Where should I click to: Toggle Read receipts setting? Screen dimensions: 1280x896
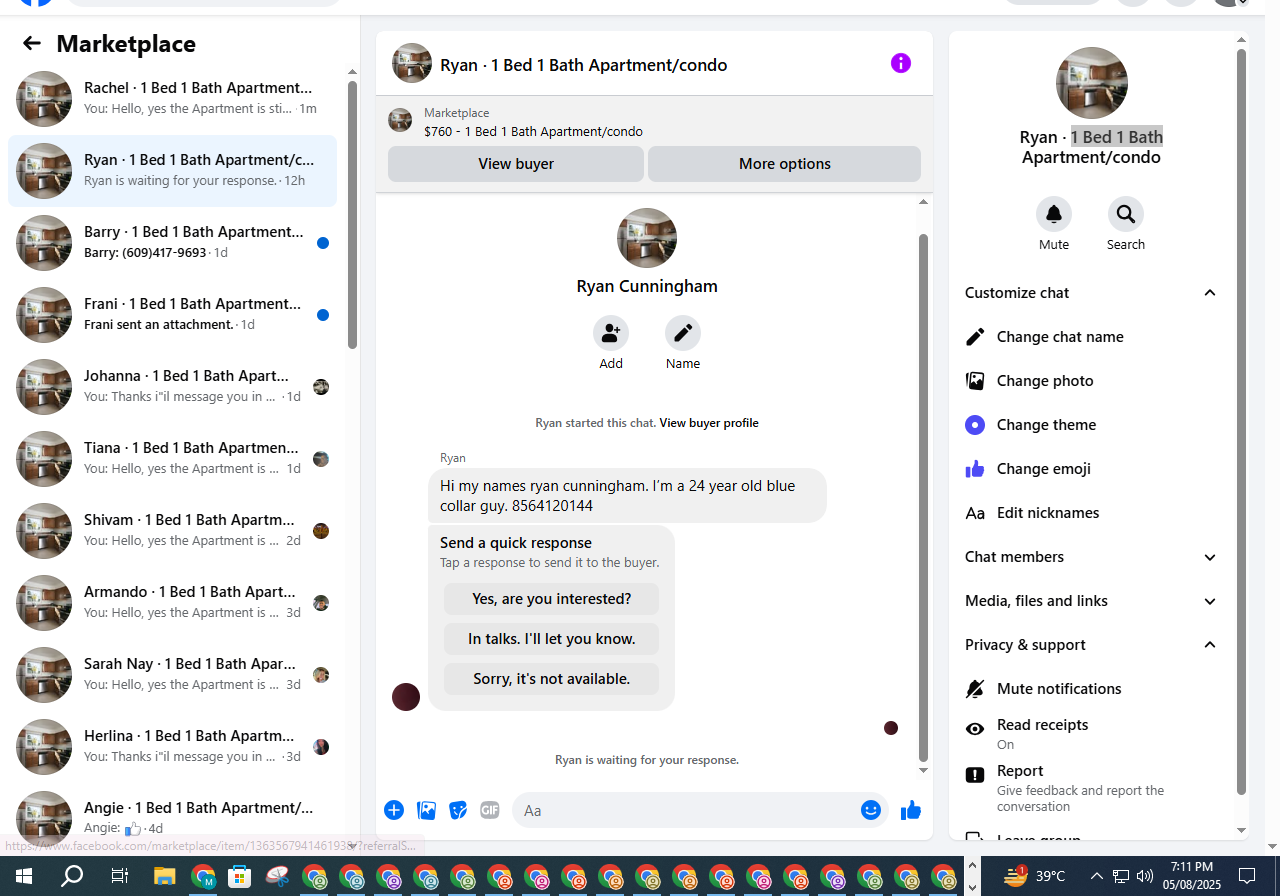pos(1091,733)
